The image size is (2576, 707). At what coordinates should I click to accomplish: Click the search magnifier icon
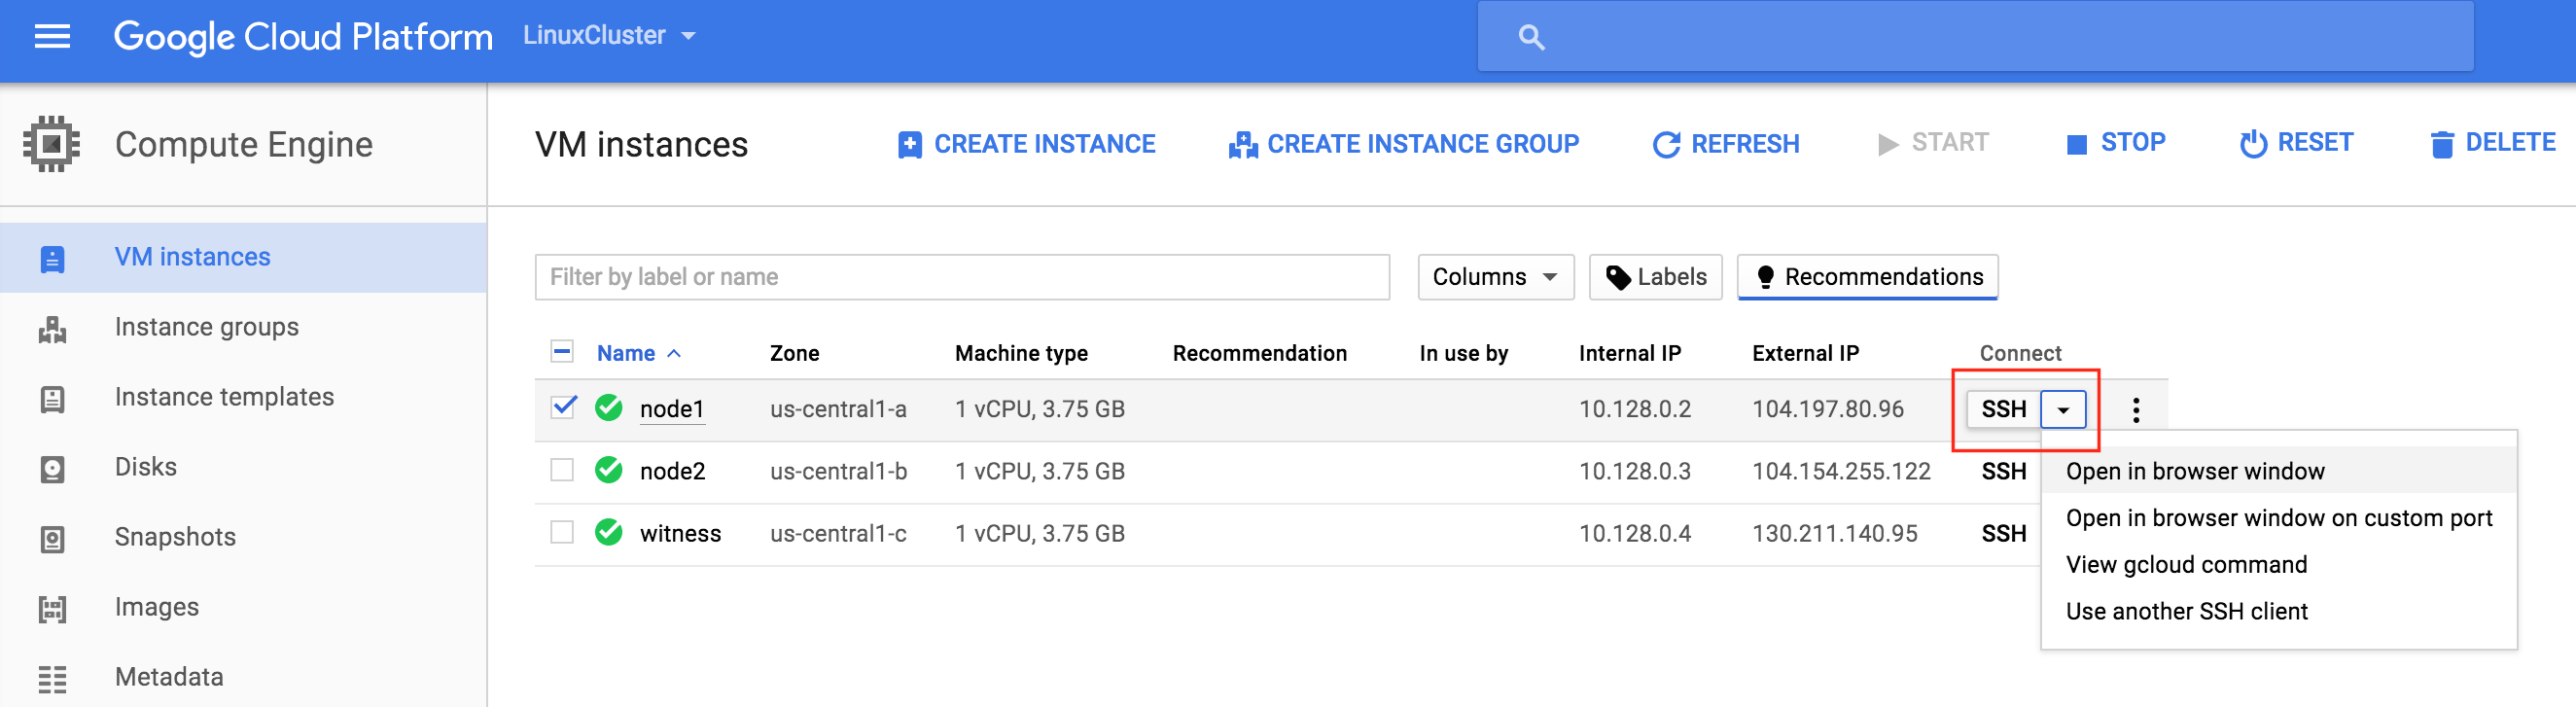1531,38
